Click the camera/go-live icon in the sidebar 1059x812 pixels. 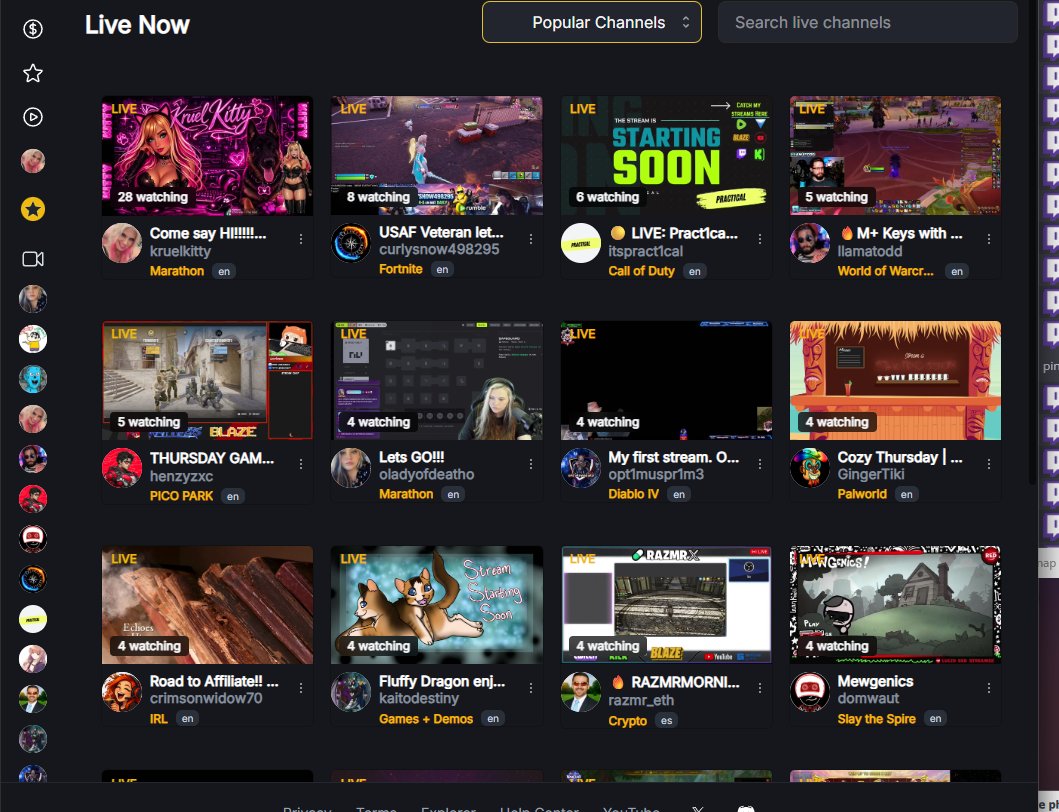(x=32, y=258)
